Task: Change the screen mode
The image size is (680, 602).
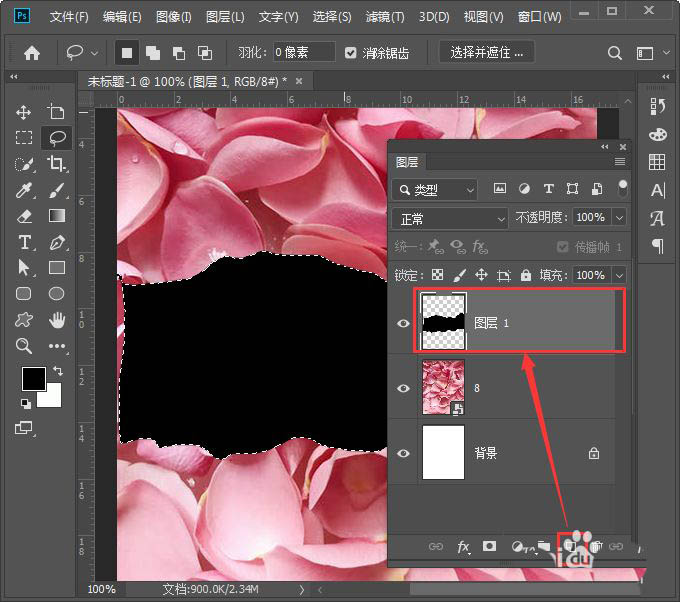Action: [23, 428]
